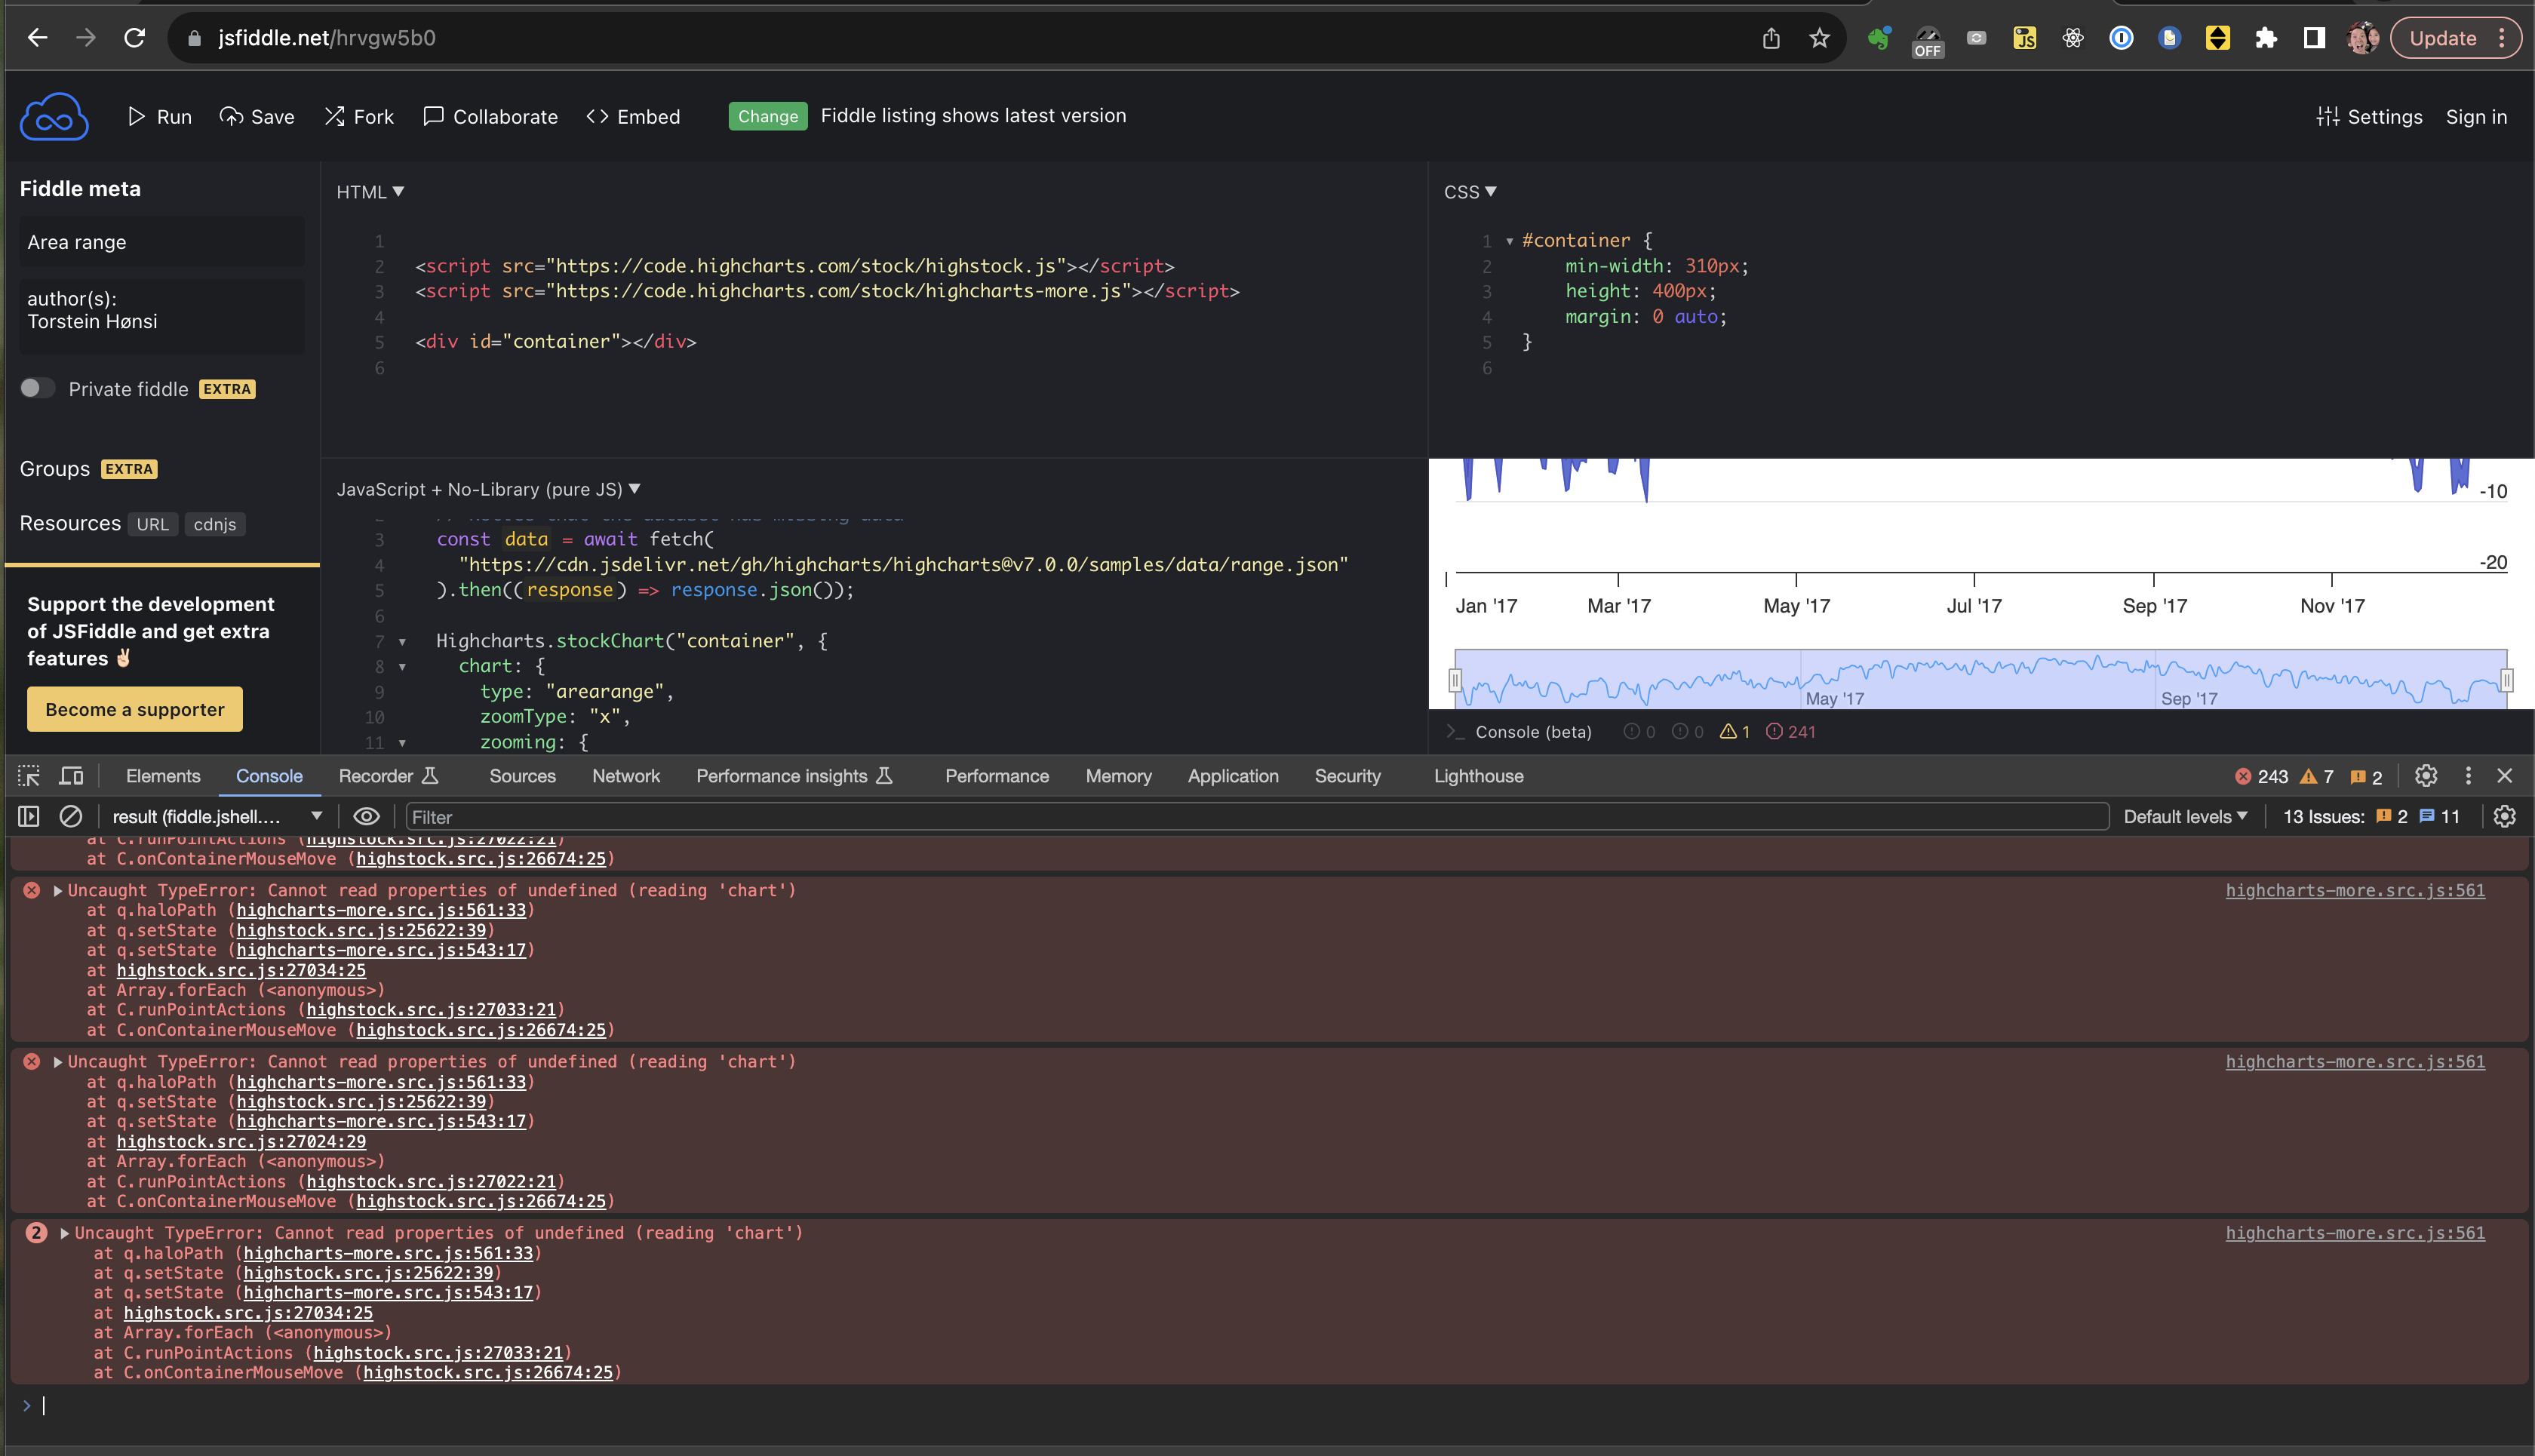Show the console sidebar panel icon
This screenshot has width=2535, height=1456.
[29, 817]
